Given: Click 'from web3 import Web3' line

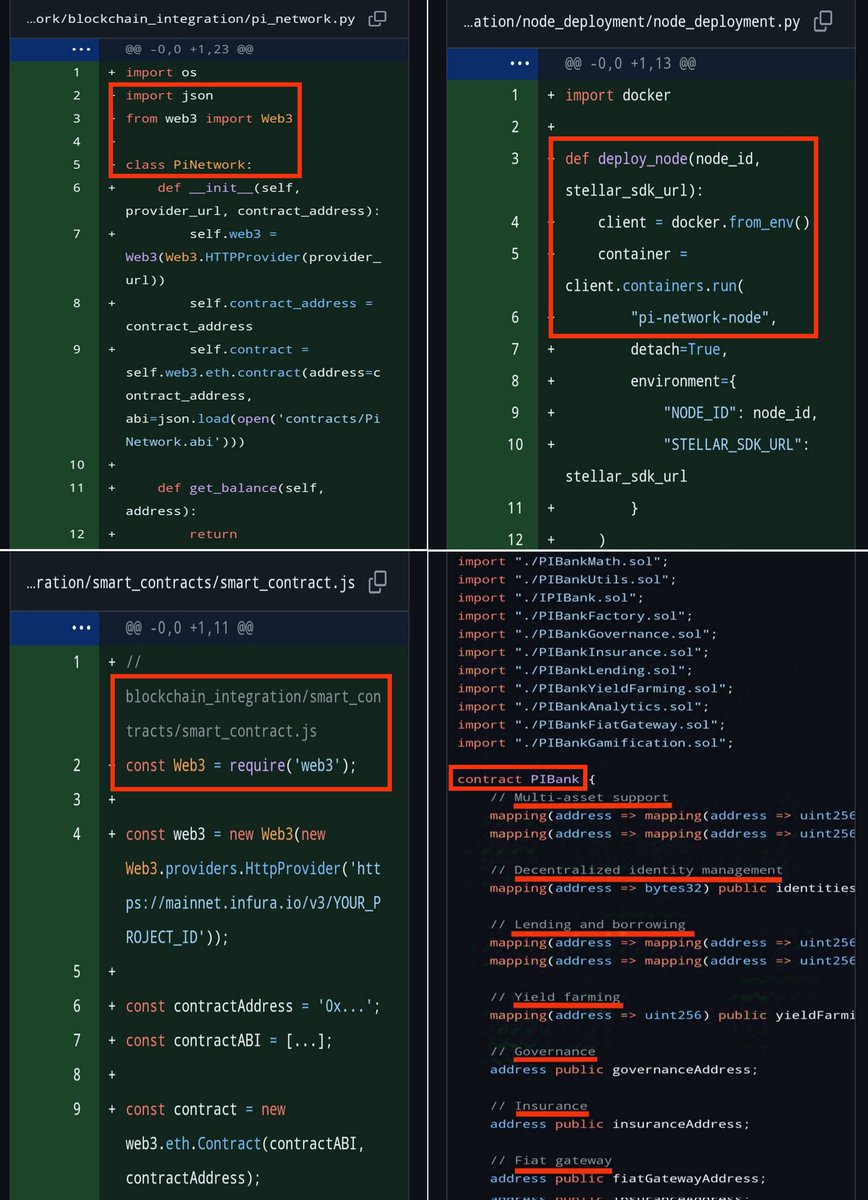Looking at the screenshot, I should click(208, 118).
